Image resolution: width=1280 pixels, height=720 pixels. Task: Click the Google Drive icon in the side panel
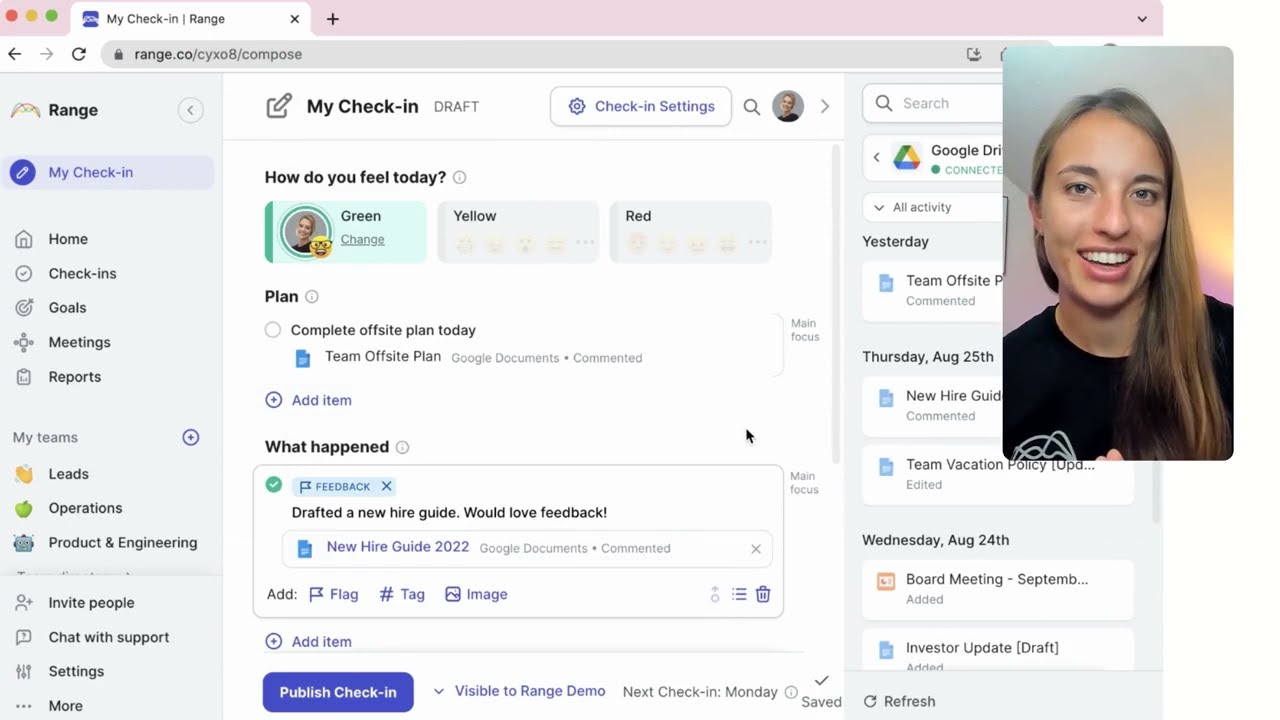906,158
